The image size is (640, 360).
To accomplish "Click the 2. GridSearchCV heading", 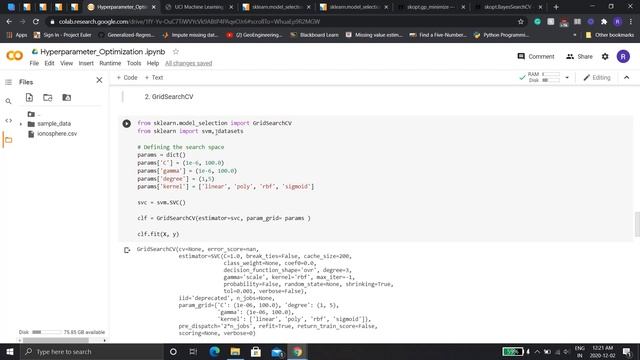I will pos(169,97).
